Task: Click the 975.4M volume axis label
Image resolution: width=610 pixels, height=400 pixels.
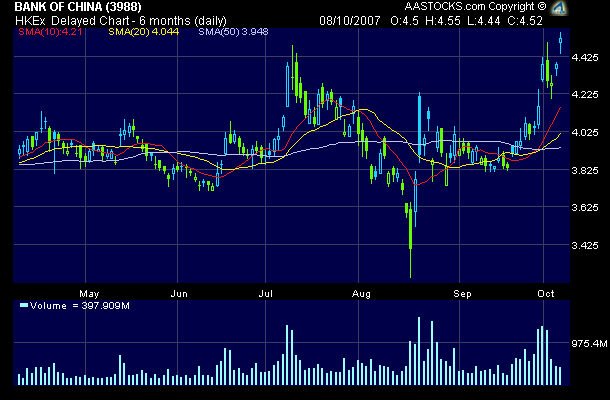Action: 589,344
